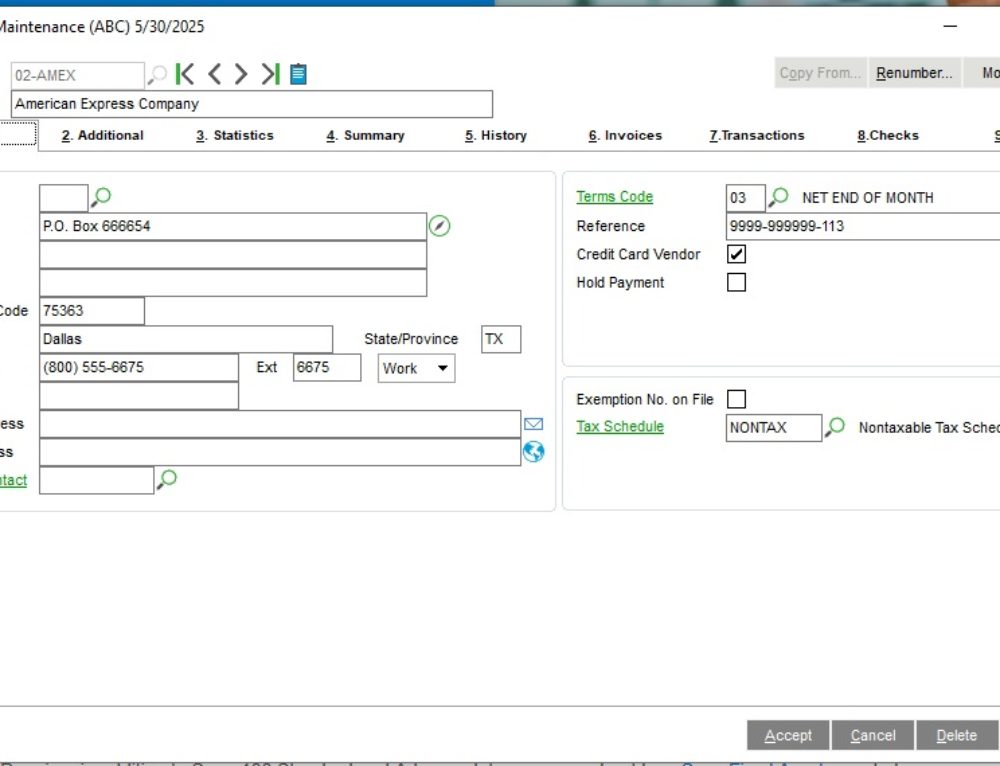Click the telephone field (800) 555-6675
The height and width of the screenshot is (766, 1000).
click(x=139, y=367)
